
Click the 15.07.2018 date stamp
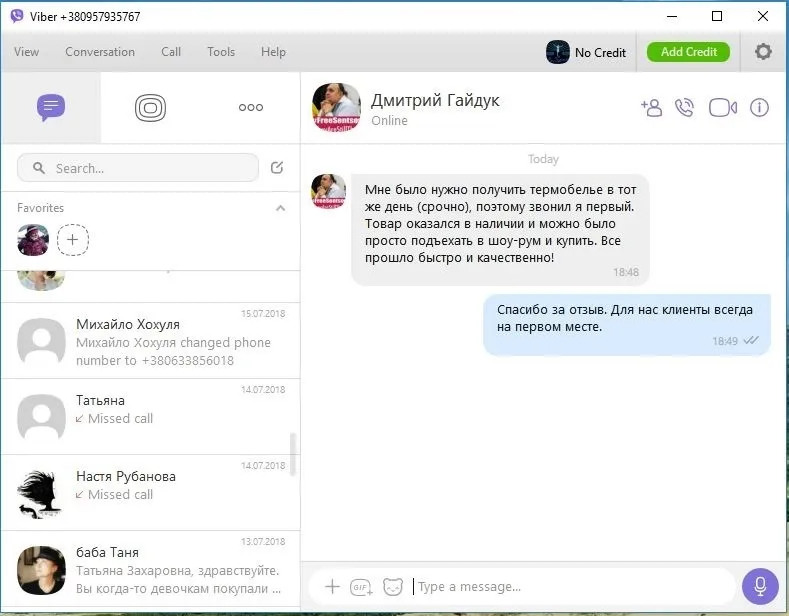(263, 314)
